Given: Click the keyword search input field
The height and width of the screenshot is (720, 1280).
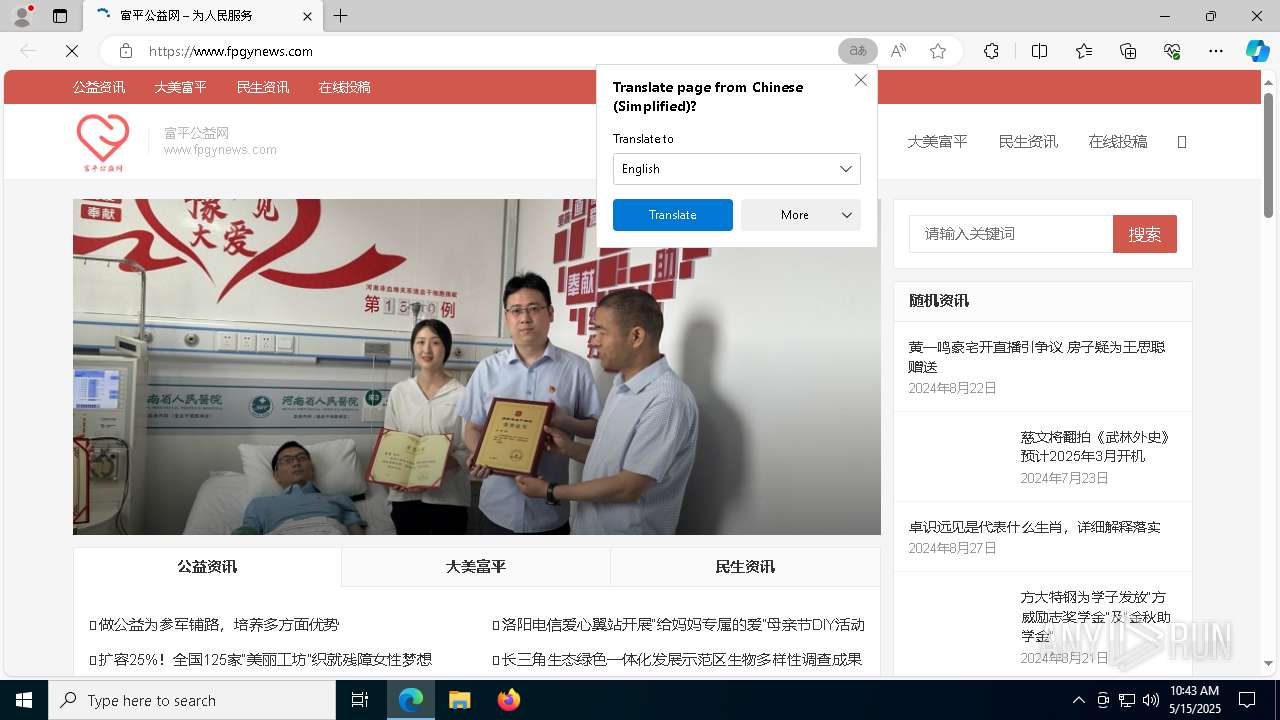Looking at the screenshot, I should [1011, 234].
